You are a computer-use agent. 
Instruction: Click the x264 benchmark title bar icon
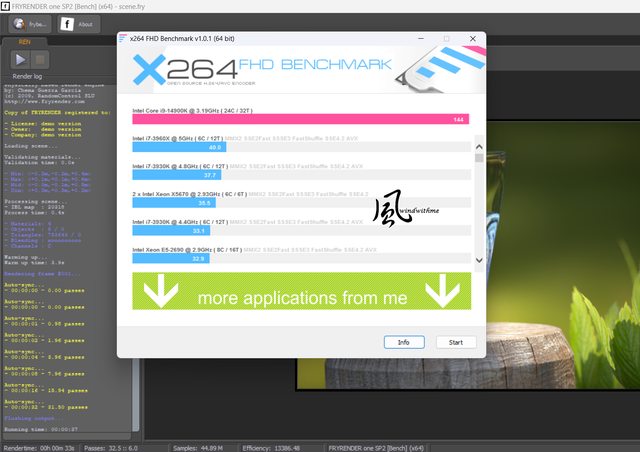click(x=124, y=39)
